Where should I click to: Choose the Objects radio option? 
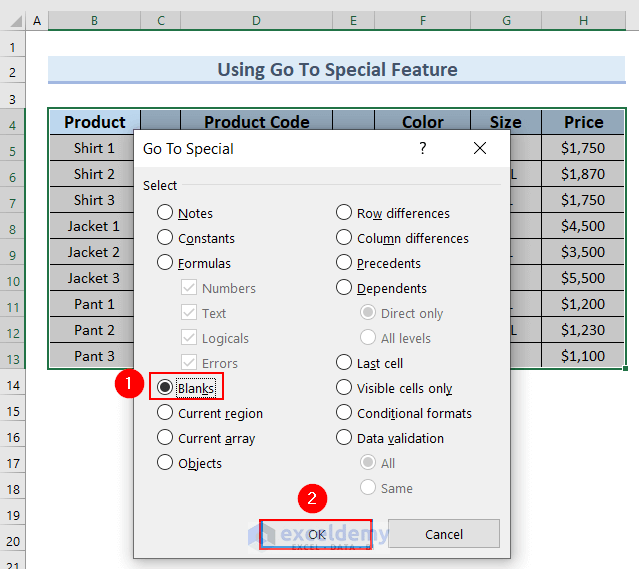(x=189, y=463)
